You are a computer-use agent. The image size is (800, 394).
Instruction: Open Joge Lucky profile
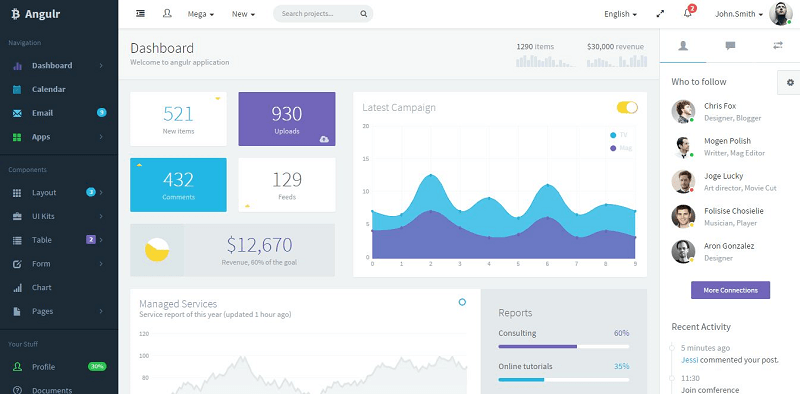click(723, 176)
